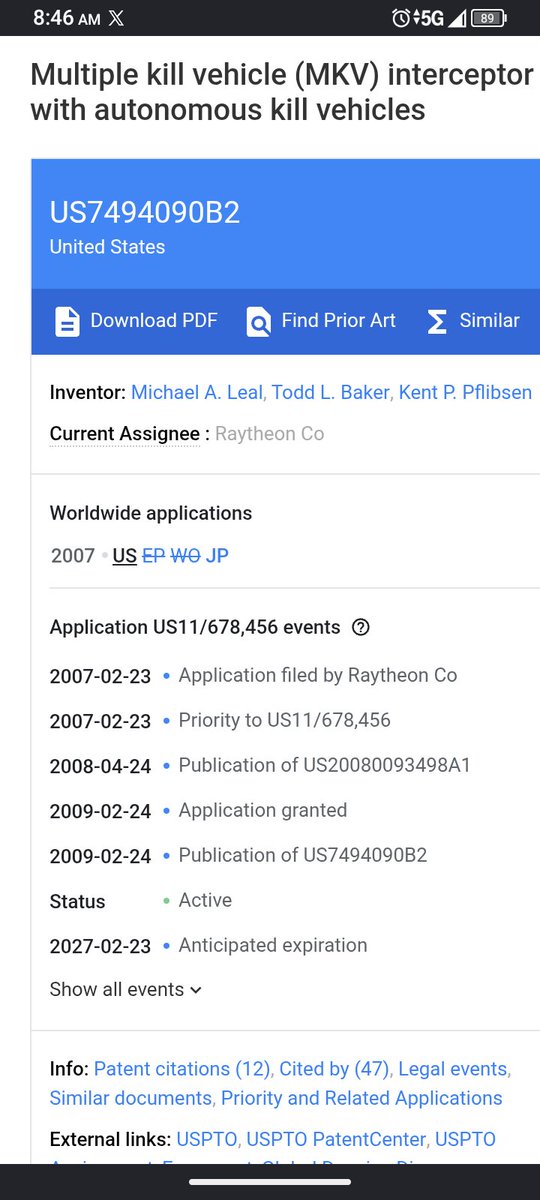Expand Show all events
The width and height of the screenshot is (540, 1200).
pos(126,990)
